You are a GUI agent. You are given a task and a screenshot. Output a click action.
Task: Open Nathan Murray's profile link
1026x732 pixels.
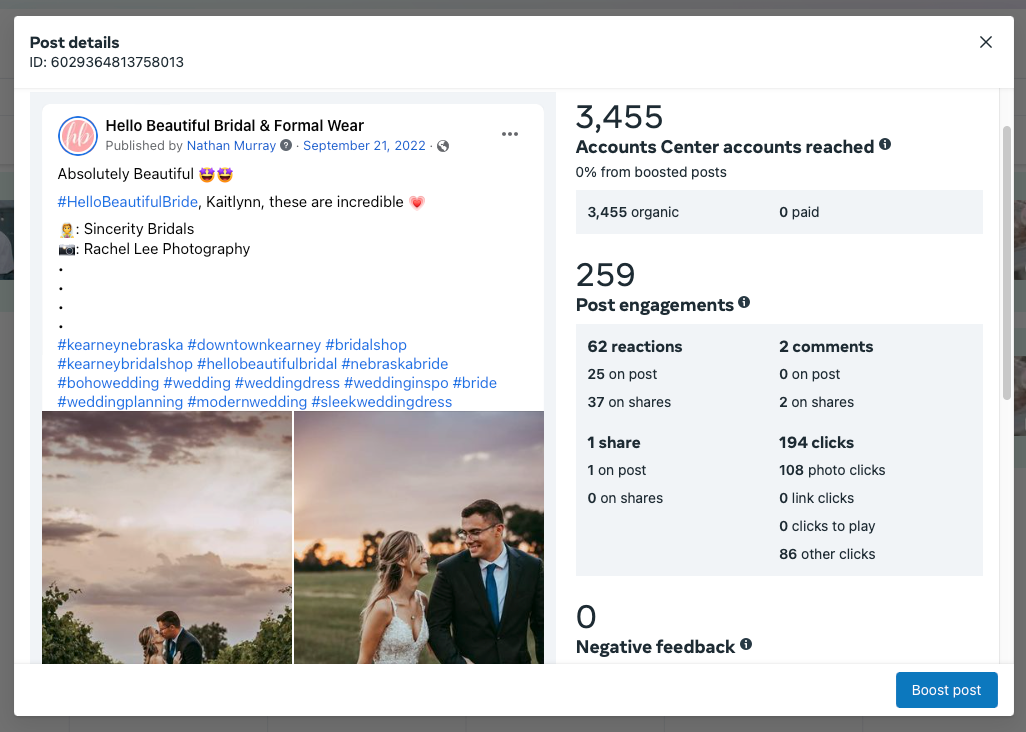point(232,146)
